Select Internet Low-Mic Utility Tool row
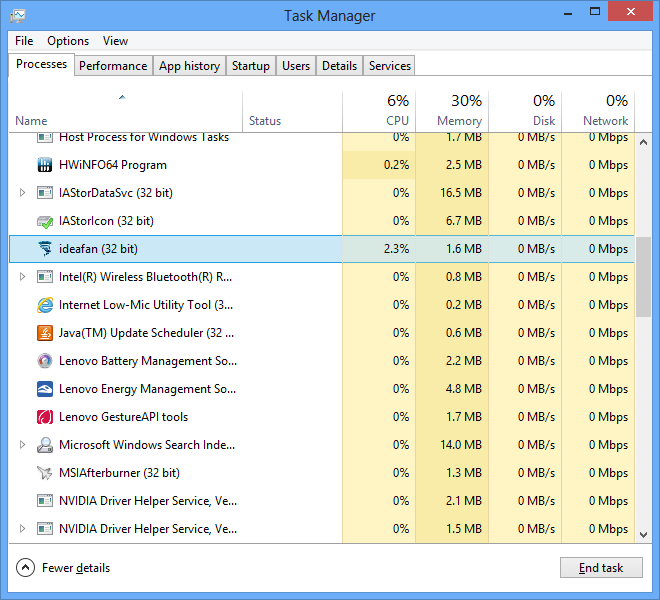 click(x=322, y=305)
